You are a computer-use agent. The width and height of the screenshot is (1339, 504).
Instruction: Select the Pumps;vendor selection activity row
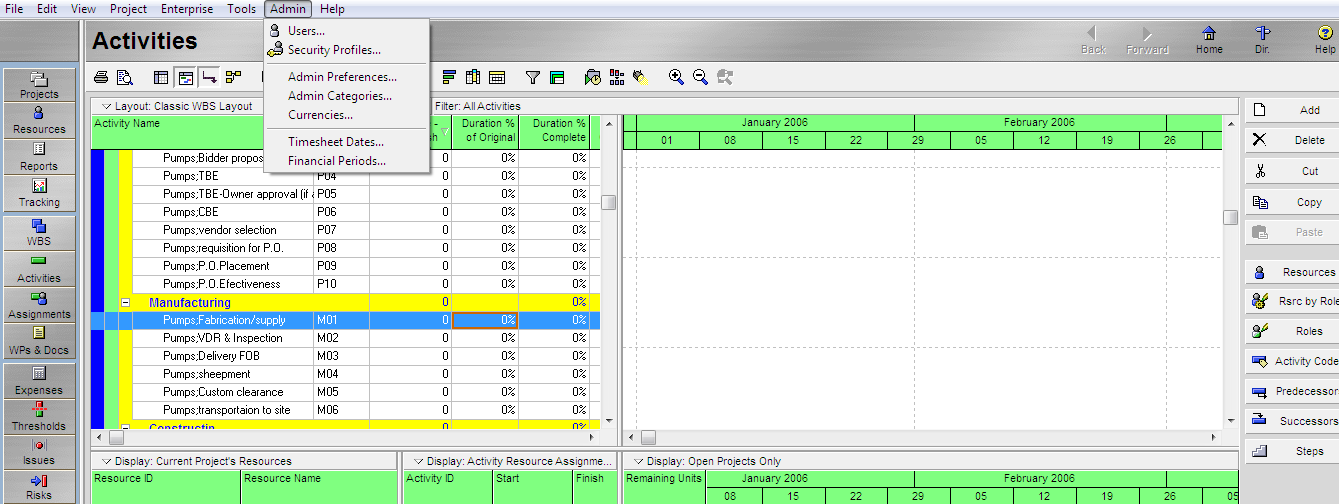tap(345, 230)
